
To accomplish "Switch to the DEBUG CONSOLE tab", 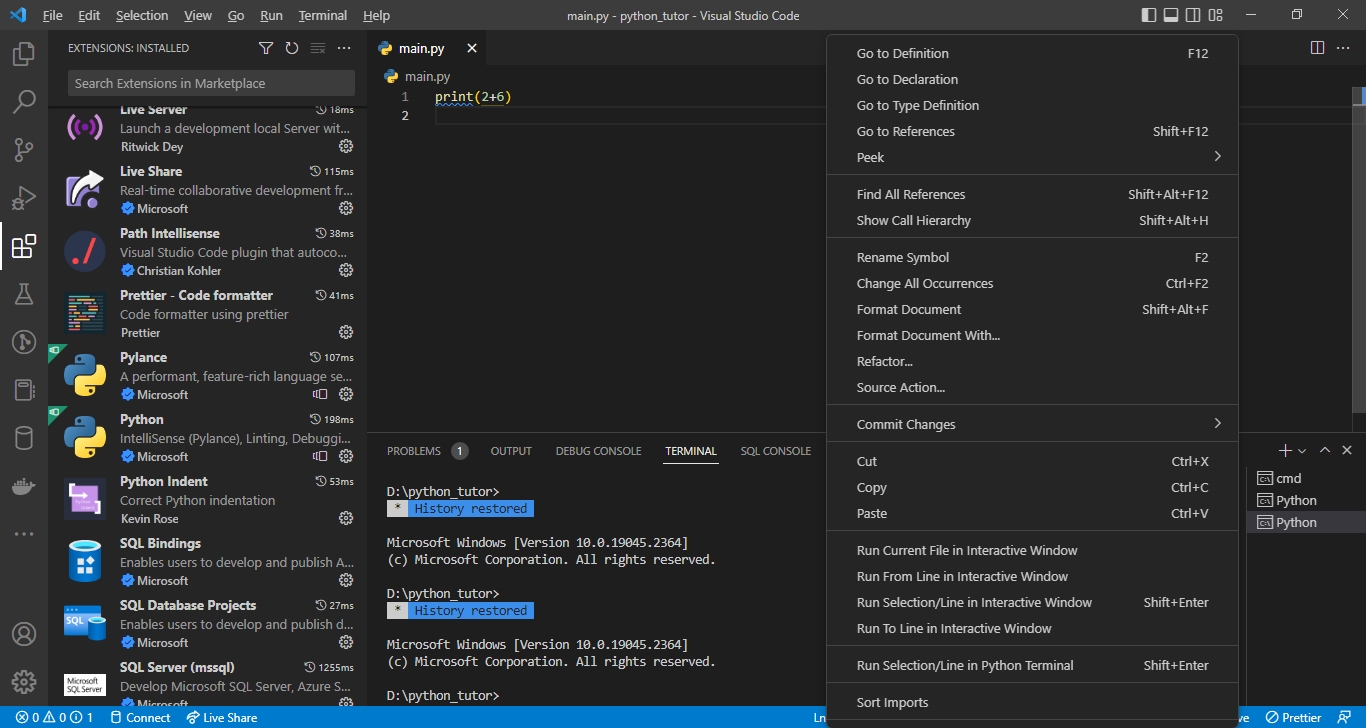I will [598, 451].
